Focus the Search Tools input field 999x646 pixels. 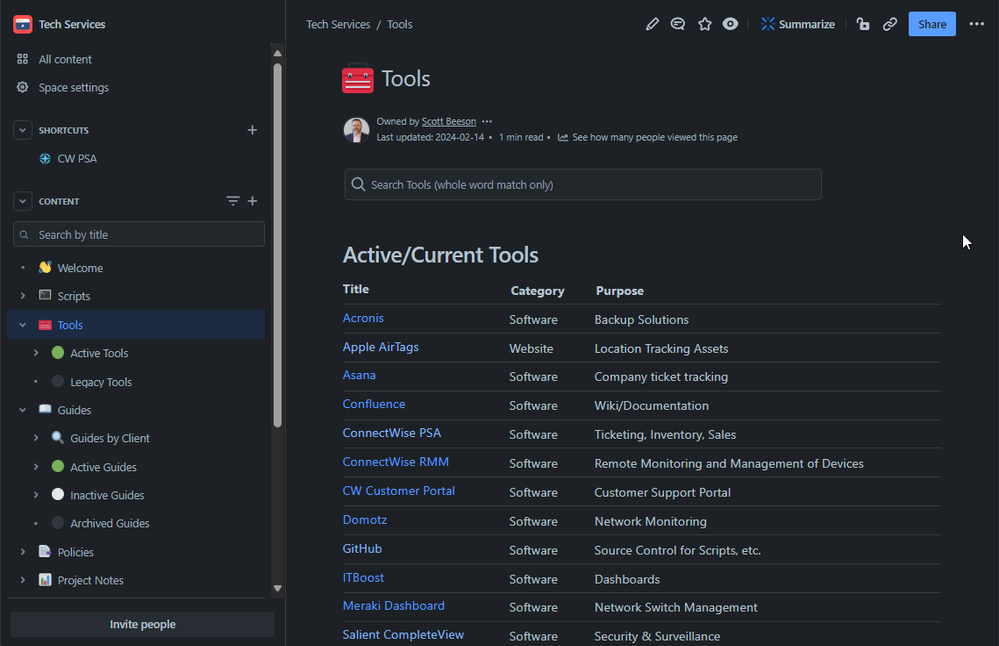pyautogui.click(x=583, y=185)
